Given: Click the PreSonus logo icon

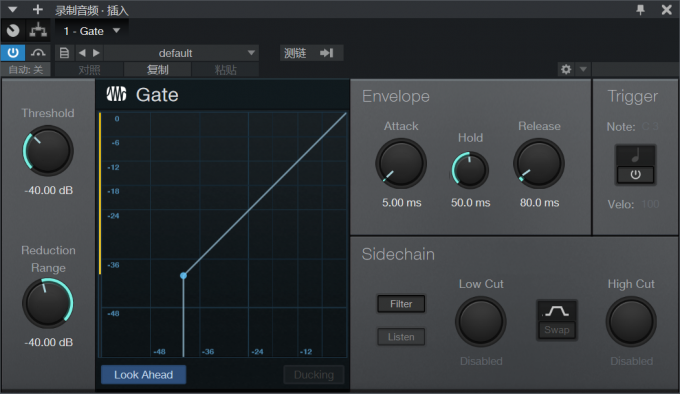Looking at the screenshot, I should coord(116,94).
